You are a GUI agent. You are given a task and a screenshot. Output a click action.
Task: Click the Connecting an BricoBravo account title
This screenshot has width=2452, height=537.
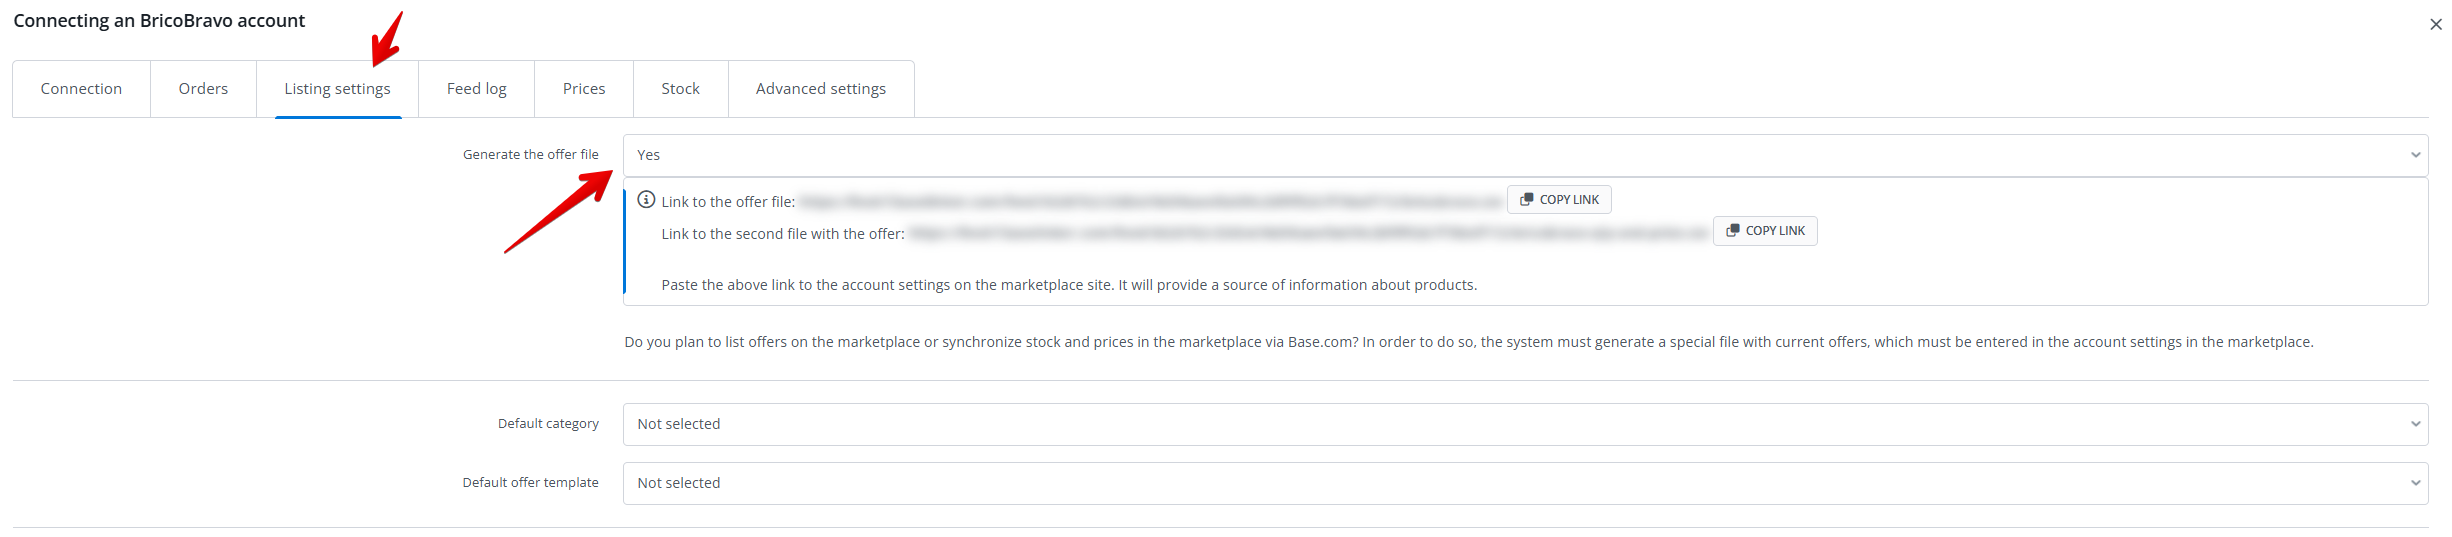point(159,21)
